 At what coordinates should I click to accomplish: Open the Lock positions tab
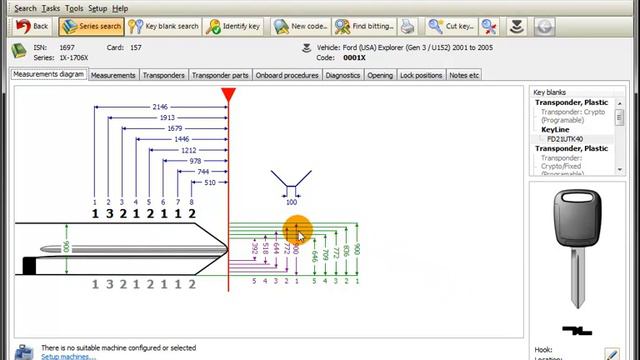click(x=421, y=75)
